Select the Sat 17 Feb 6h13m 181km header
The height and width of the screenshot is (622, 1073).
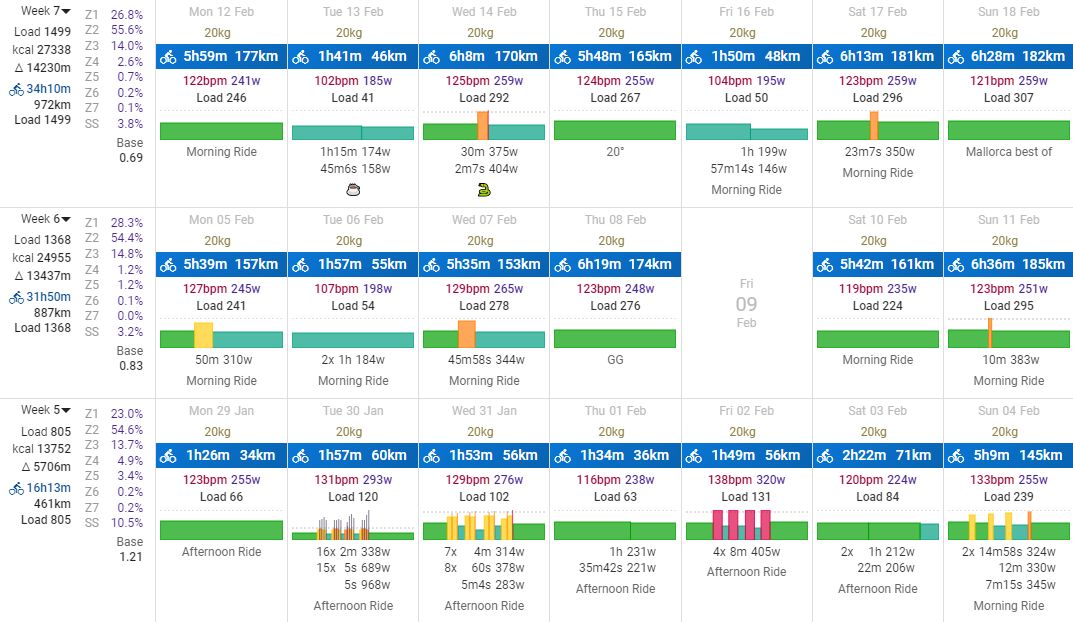point(877,57)
